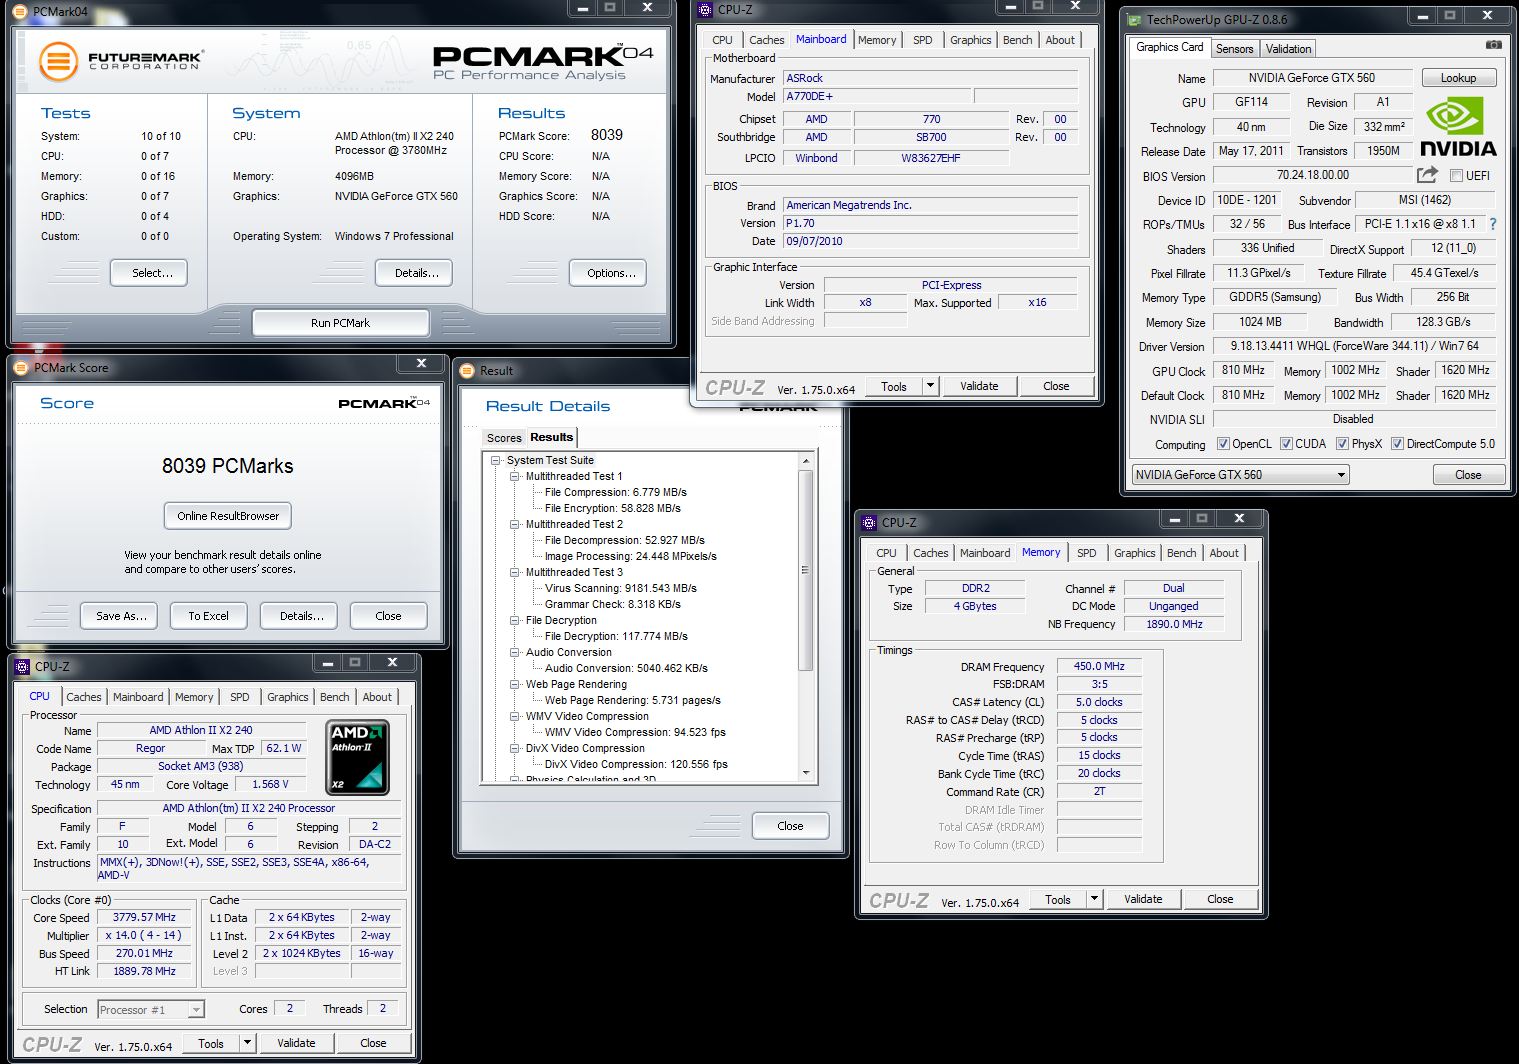Click the scroll down arrow in Result Details
This screenshot has width=1519, height=1064.
(x=806, y=773)
